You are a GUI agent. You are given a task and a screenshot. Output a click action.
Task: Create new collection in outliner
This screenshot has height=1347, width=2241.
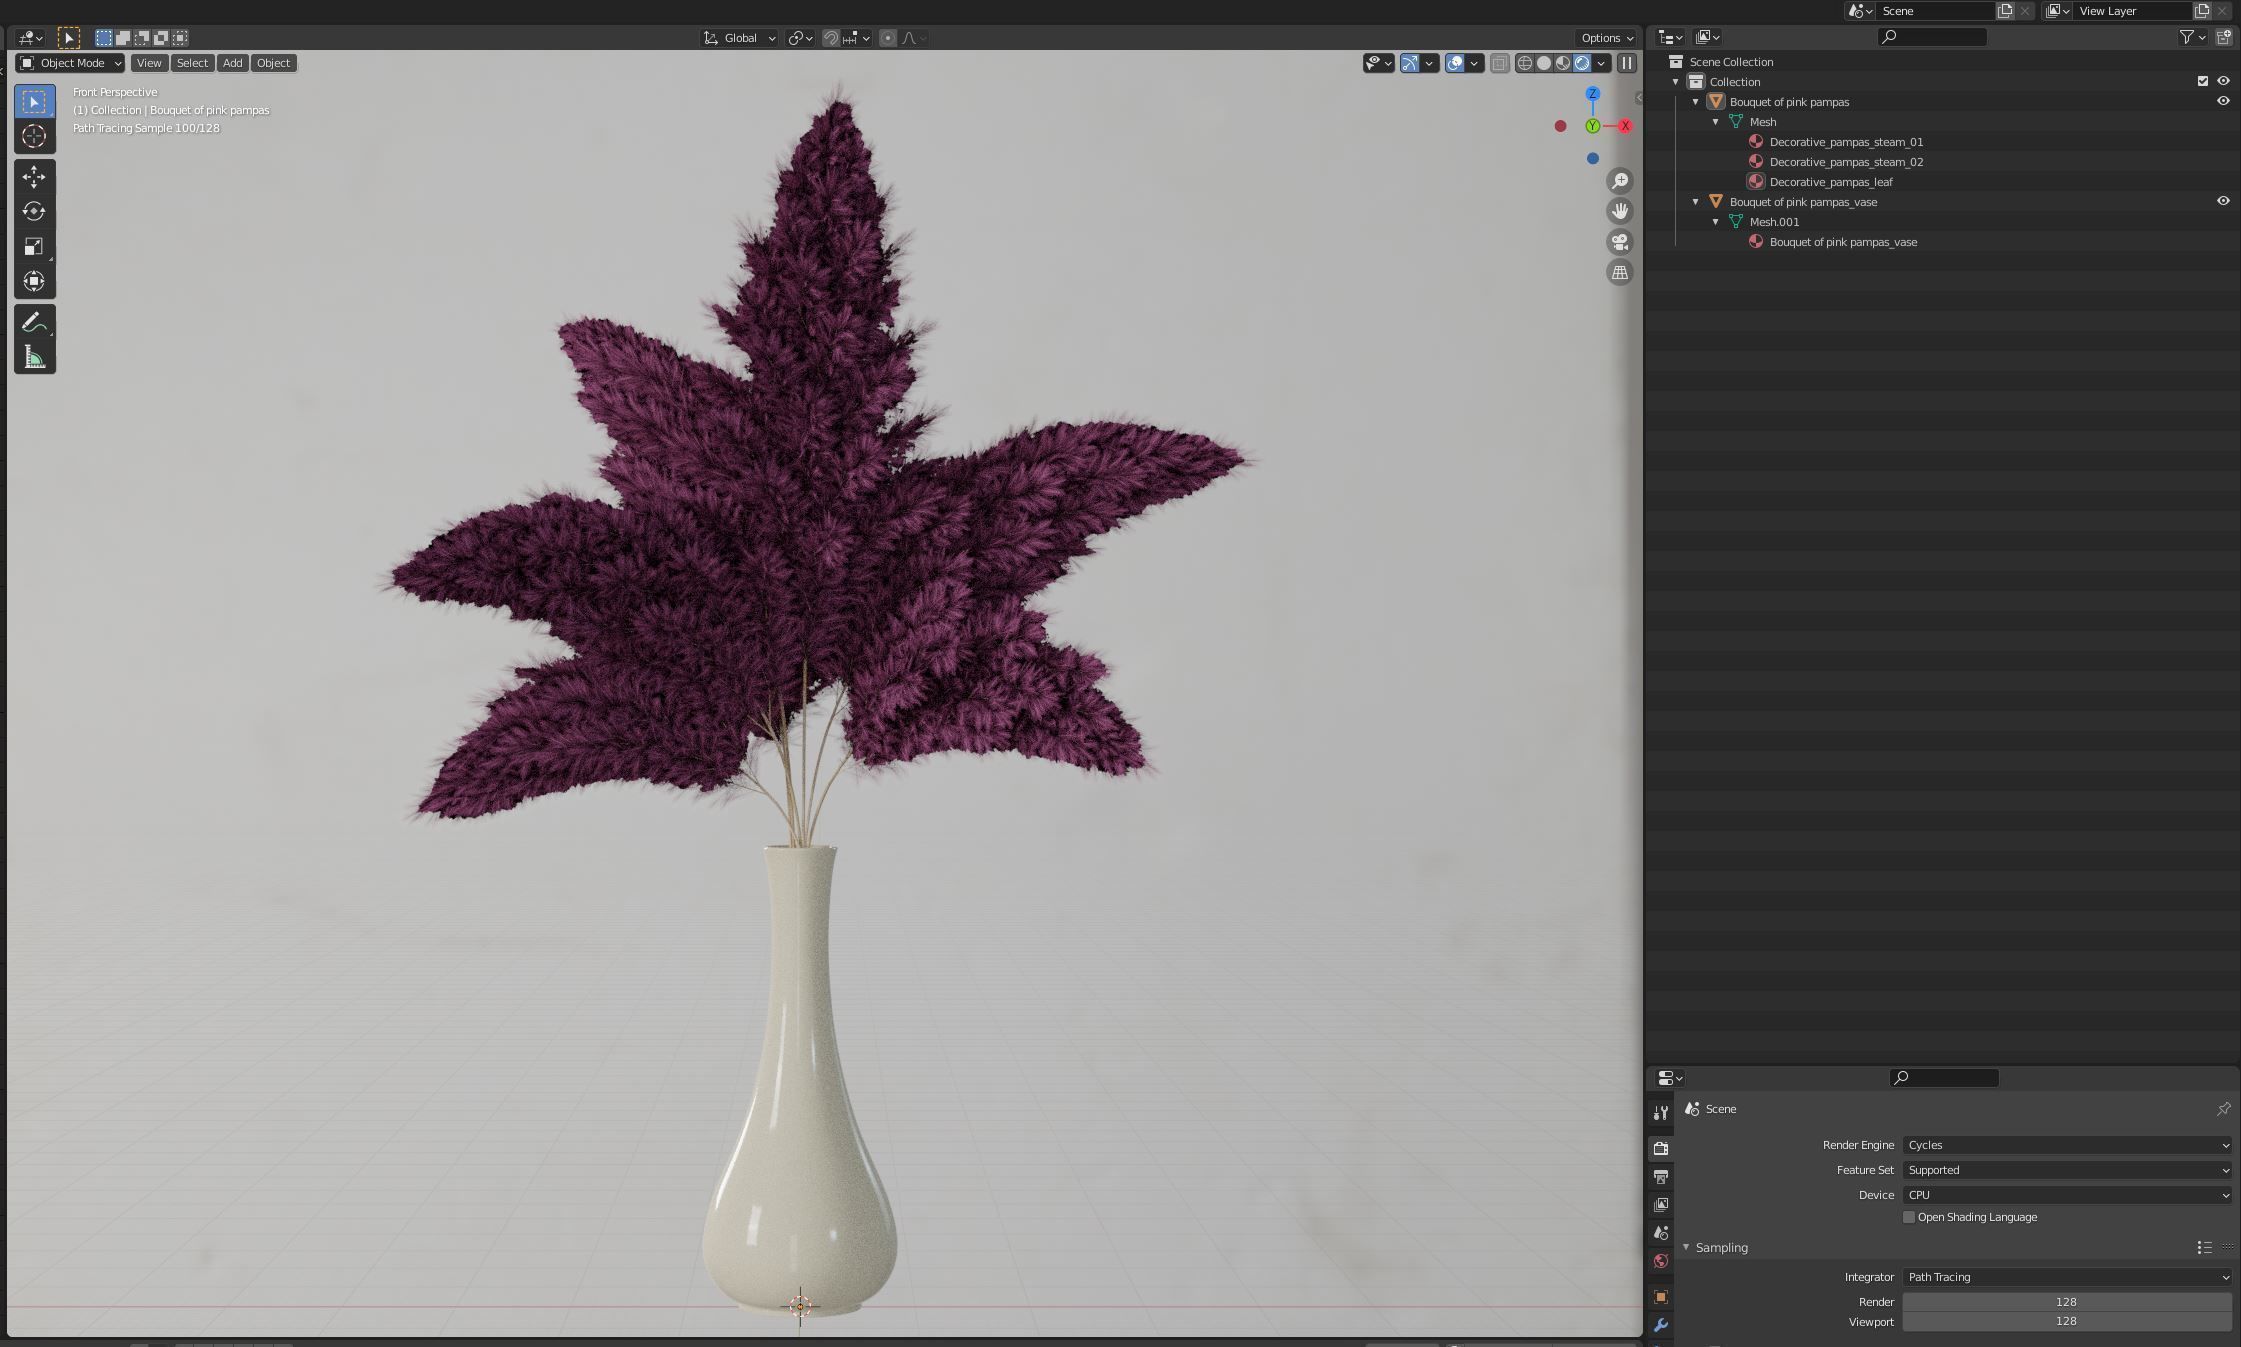pos(2223,37)
